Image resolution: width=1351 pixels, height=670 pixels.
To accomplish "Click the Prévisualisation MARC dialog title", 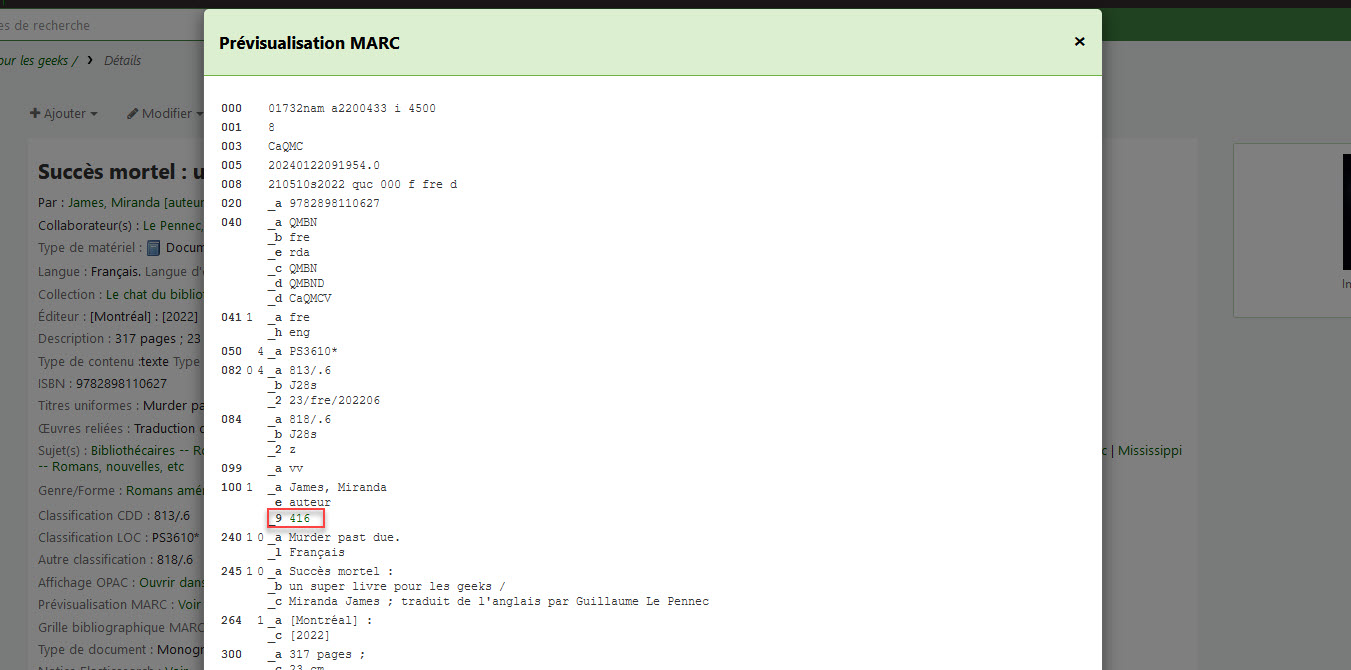I will [310, 43].
